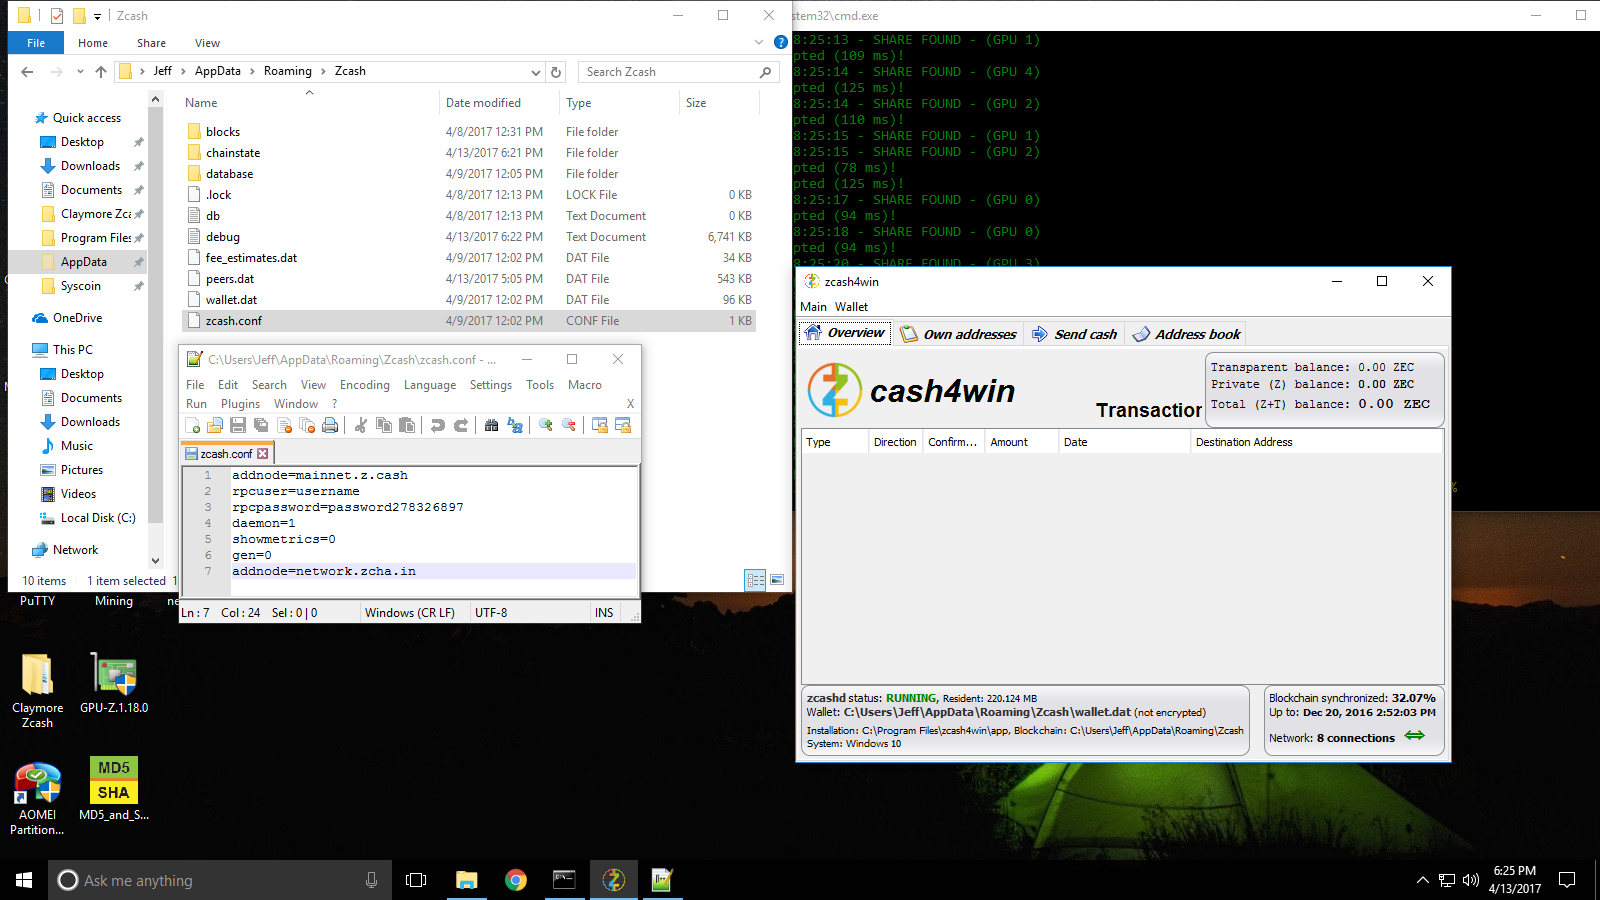This screenshot has width=1600, height=900.
Task: Open the Wallet menu in zcash4win
Action: point(852,307)
